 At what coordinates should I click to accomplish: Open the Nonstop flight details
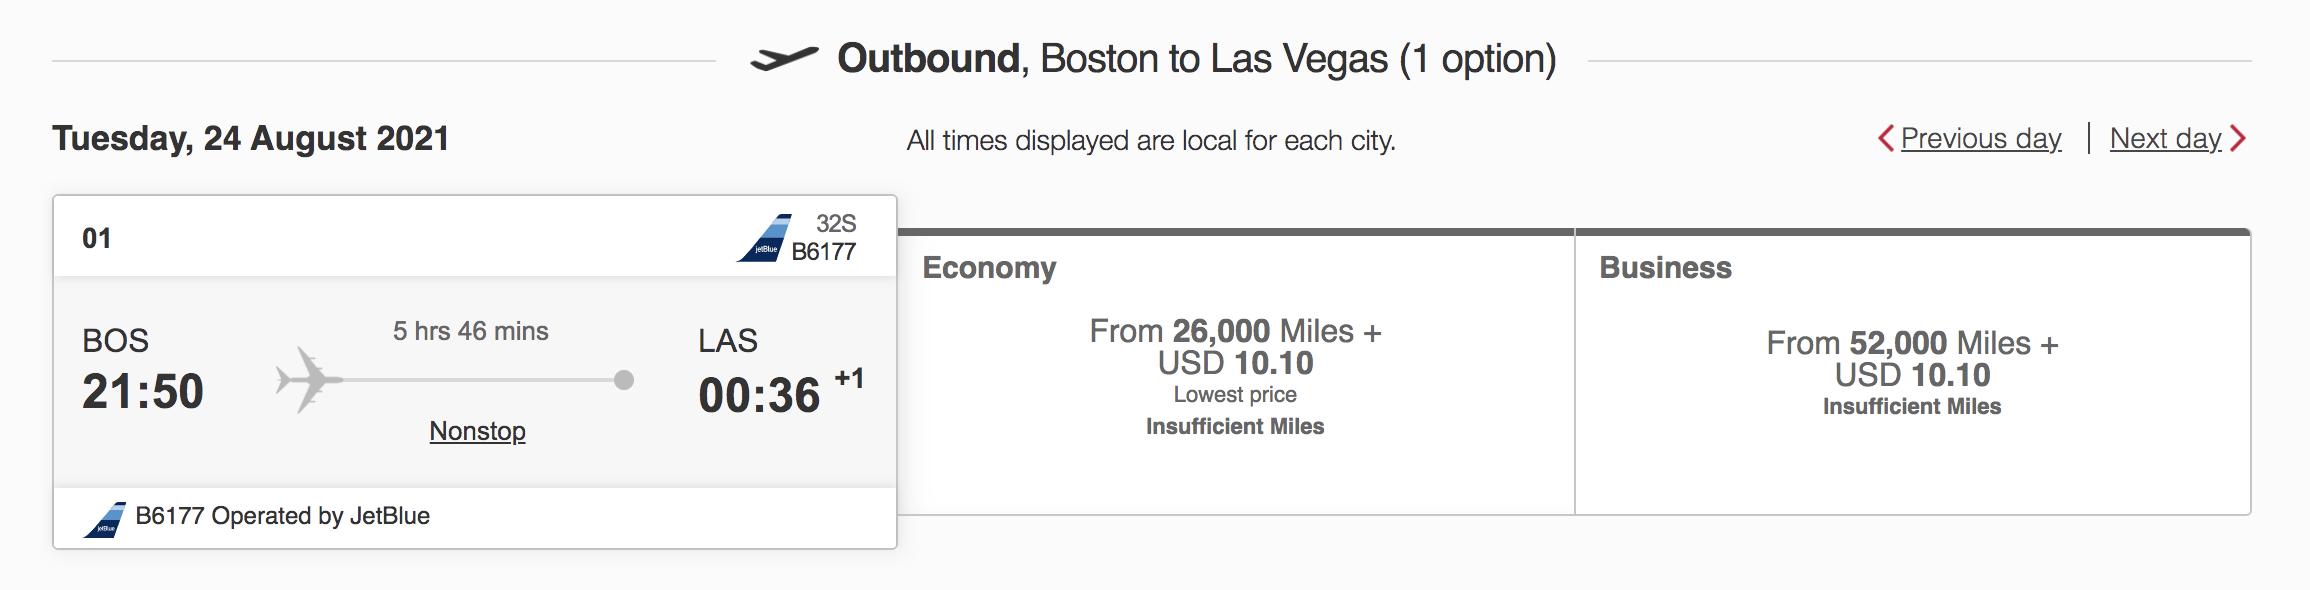pyautogui.click(x=476, y=432)
